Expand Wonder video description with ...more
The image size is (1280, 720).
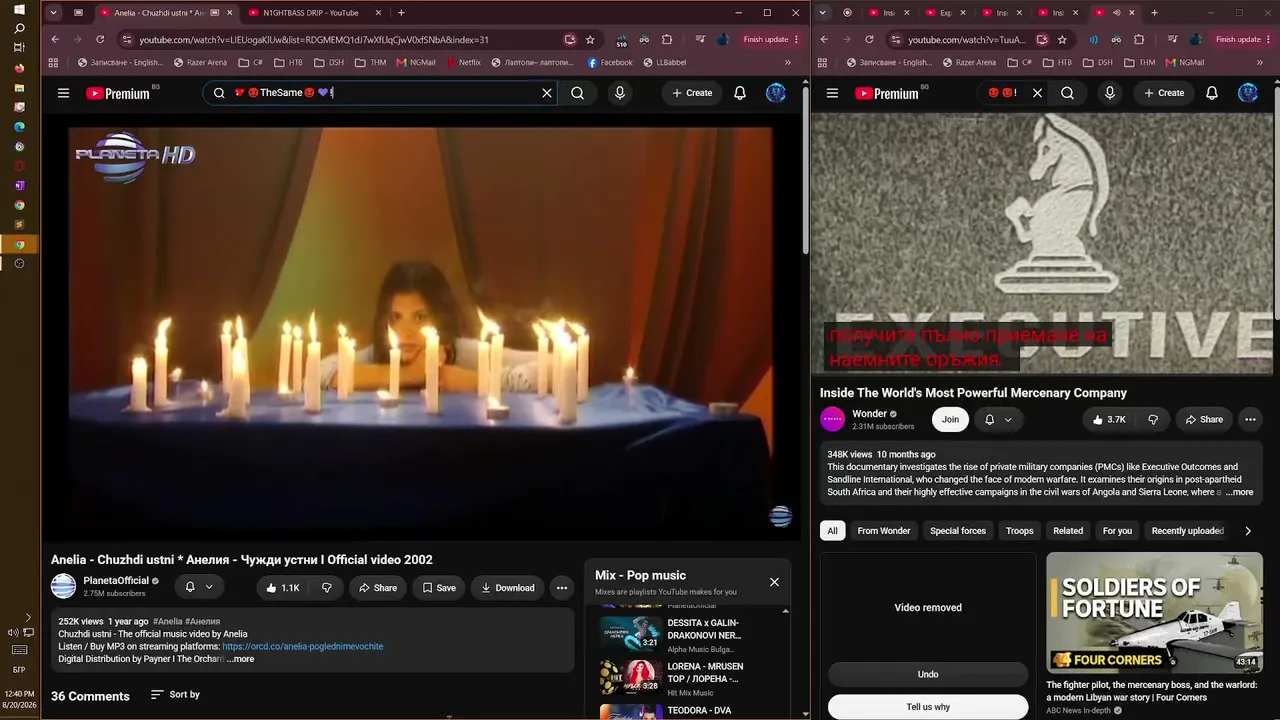tap(1239, 492)
